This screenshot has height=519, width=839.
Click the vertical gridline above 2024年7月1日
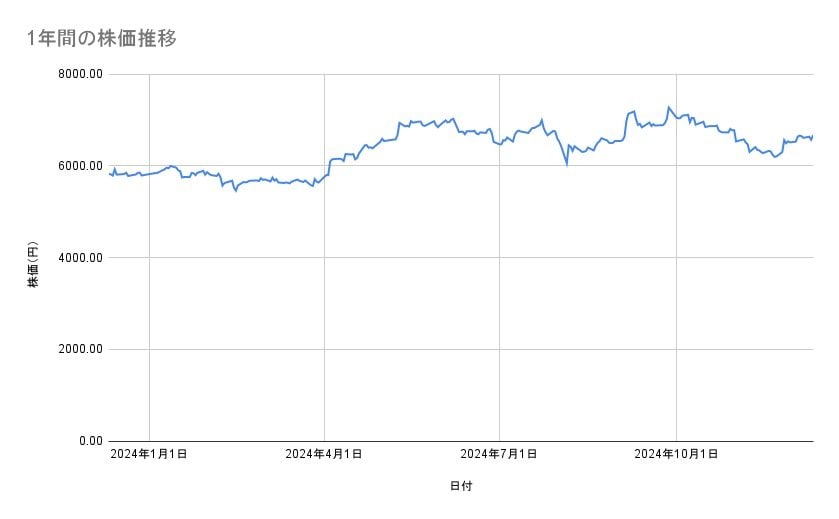499,300
